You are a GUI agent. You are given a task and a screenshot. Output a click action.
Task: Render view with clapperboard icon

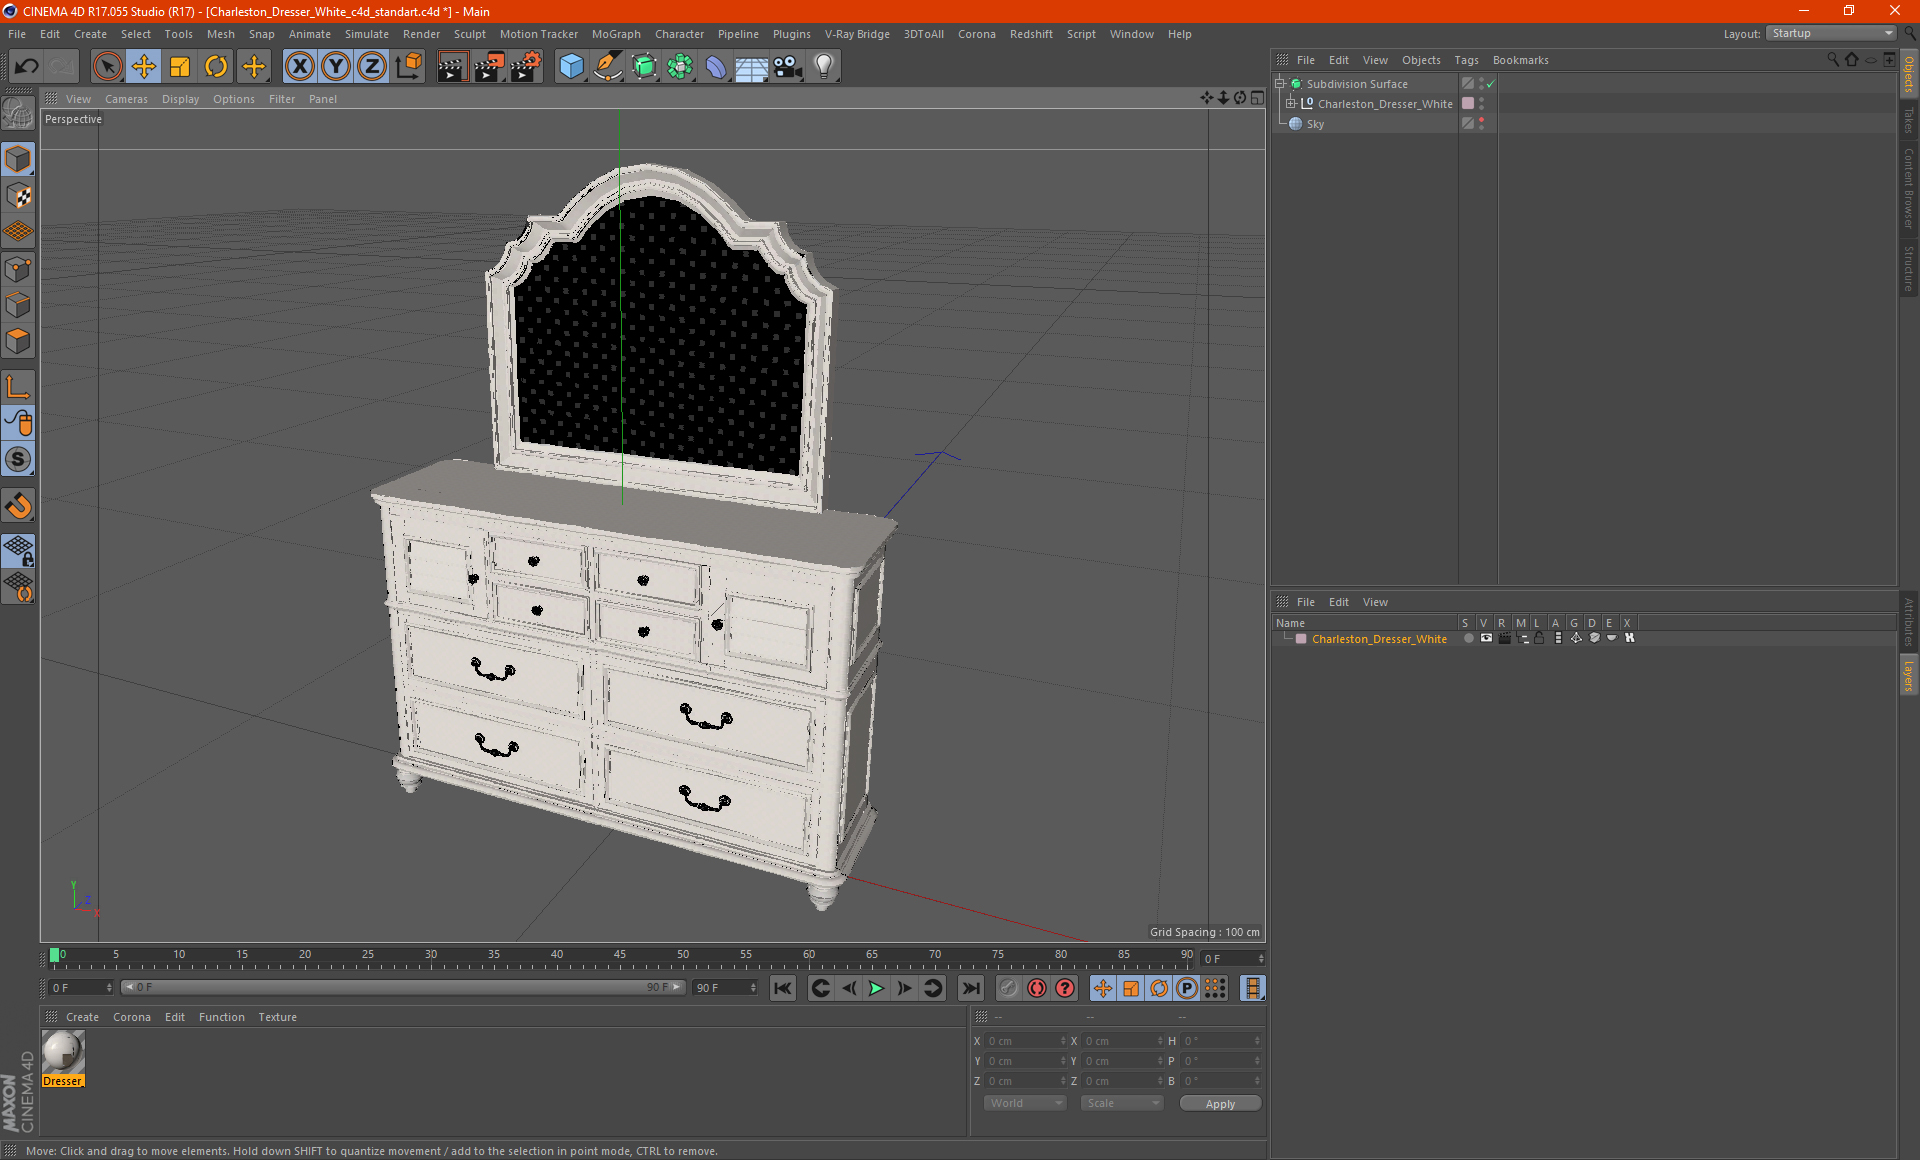452,67
